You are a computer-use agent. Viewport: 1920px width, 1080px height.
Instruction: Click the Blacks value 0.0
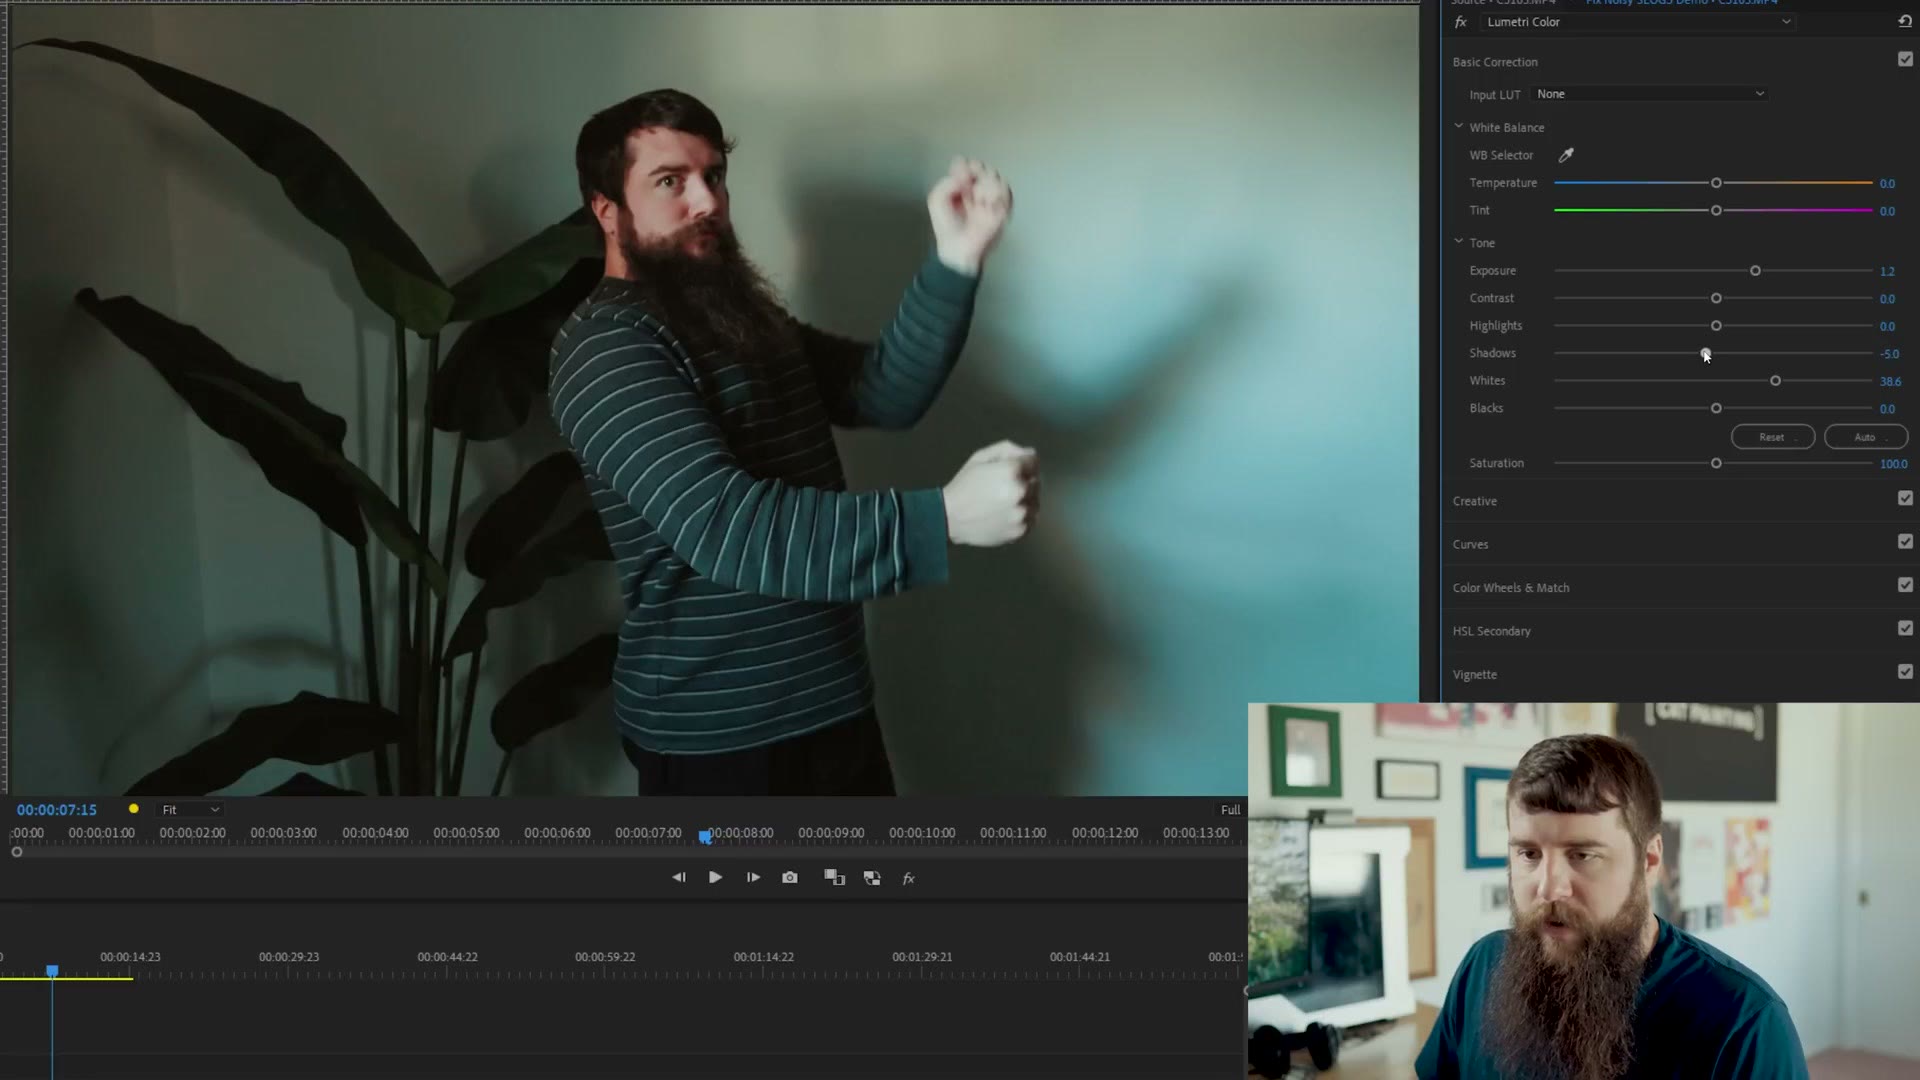pos(1887,409)
